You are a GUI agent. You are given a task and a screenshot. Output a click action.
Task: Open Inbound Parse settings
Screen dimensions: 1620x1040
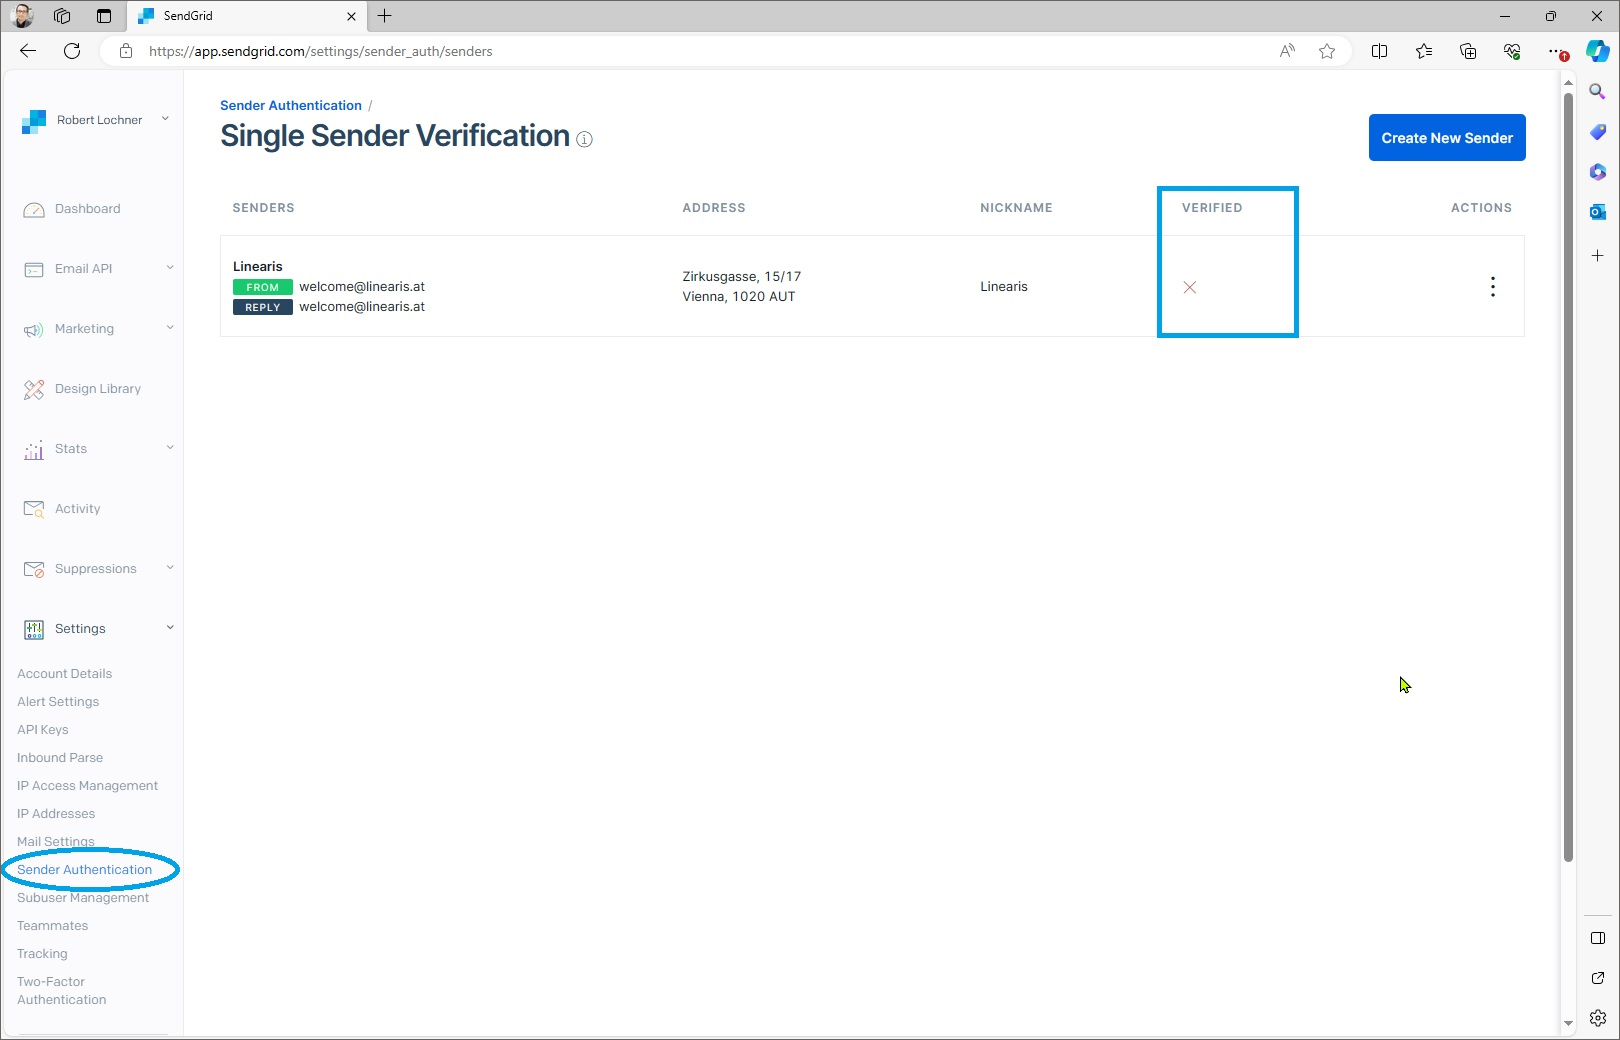click(60, 758)
